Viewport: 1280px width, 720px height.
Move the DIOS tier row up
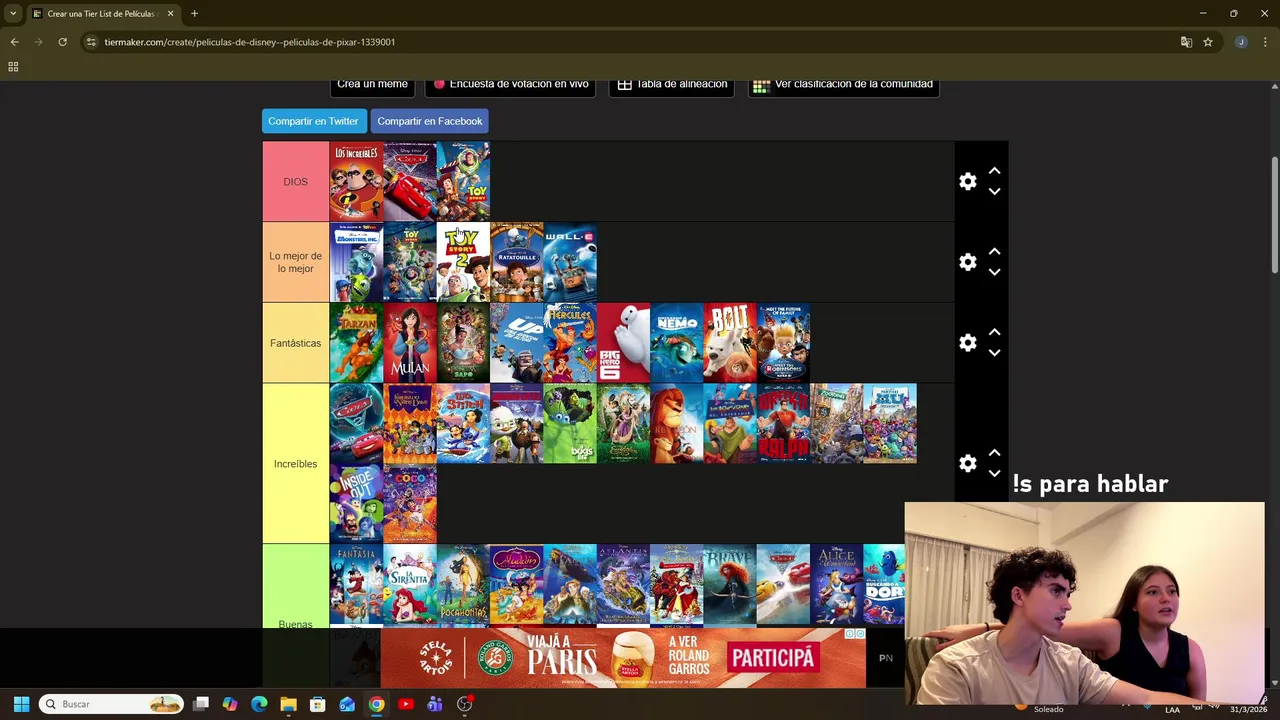994,172
